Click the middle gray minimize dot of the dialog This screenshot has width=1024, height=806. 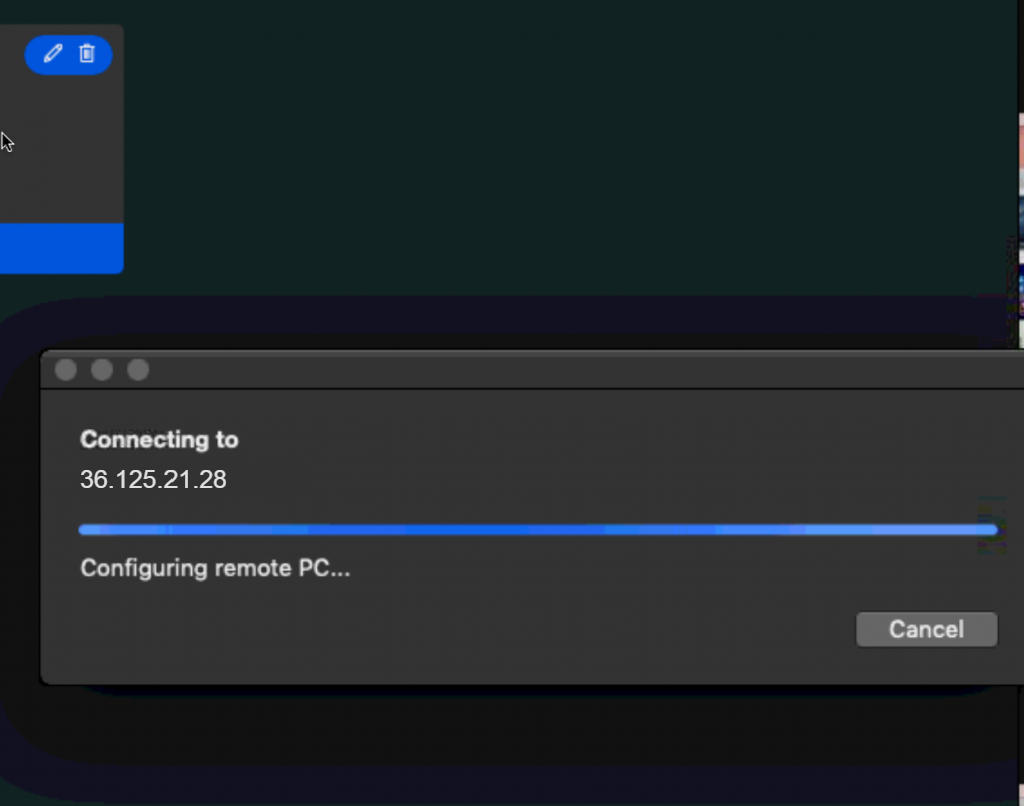pos(102,370)
